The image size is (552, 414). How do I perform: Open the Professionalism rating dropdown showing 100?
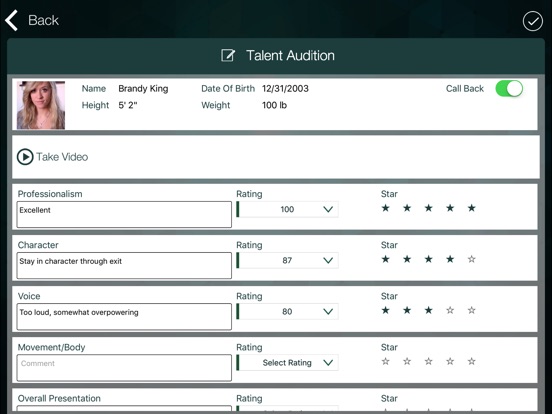[287, 209]
